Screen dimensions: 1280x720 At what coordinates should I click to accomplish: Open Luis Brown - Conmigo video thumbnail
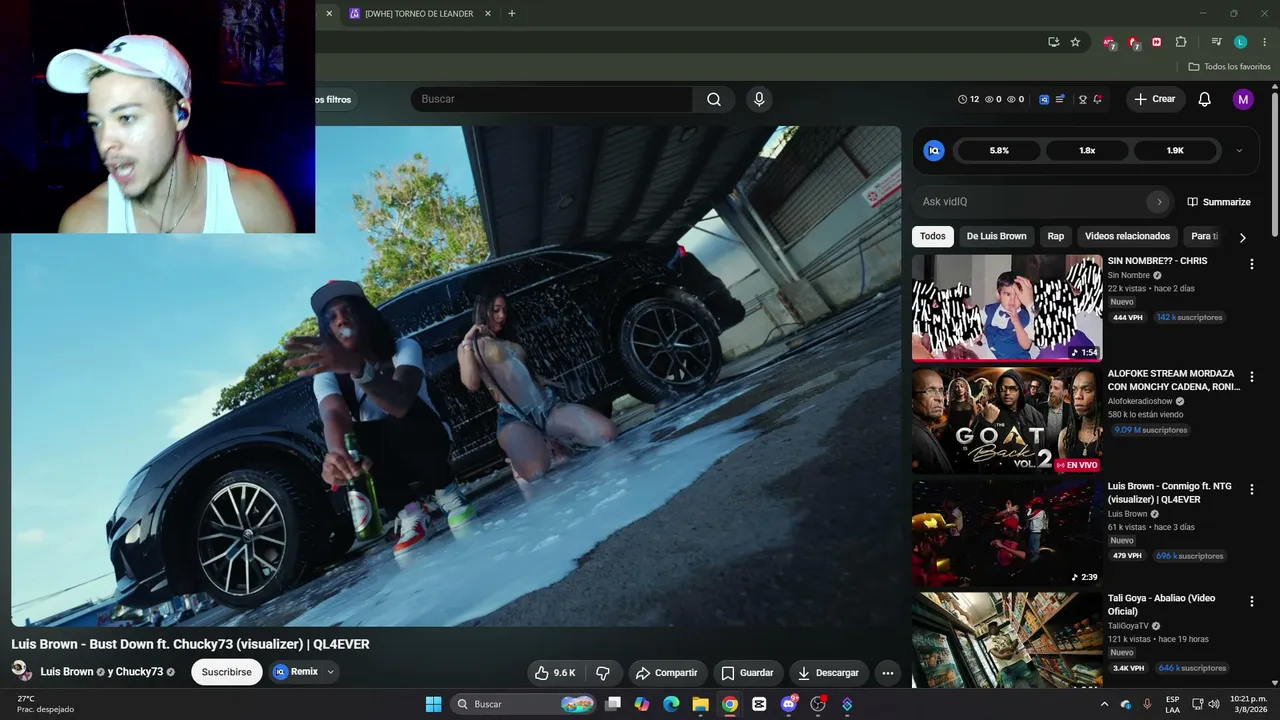tap(1007, 533)
